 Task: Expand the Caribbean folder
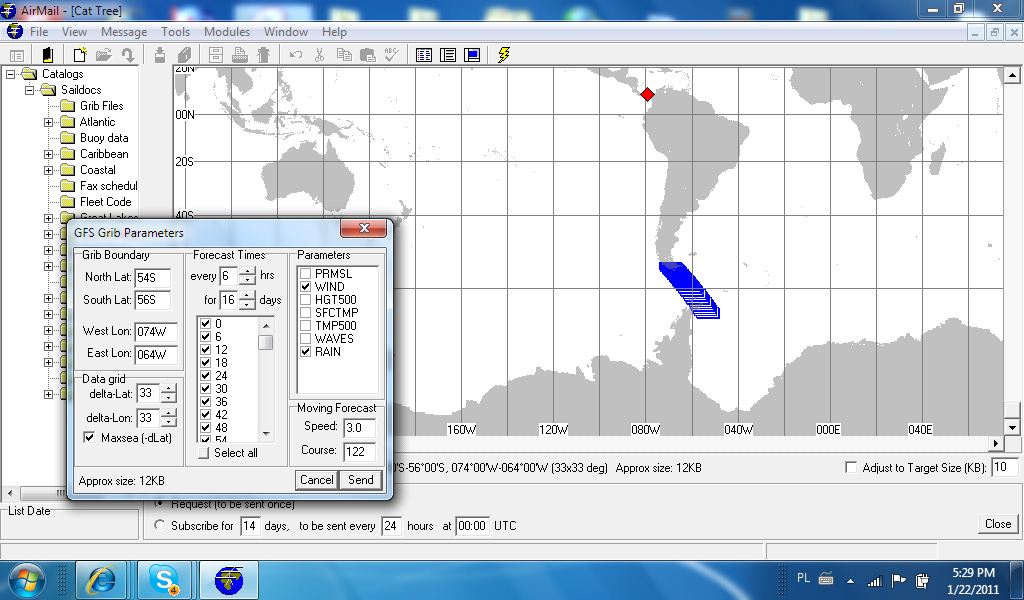coord(48,154)
